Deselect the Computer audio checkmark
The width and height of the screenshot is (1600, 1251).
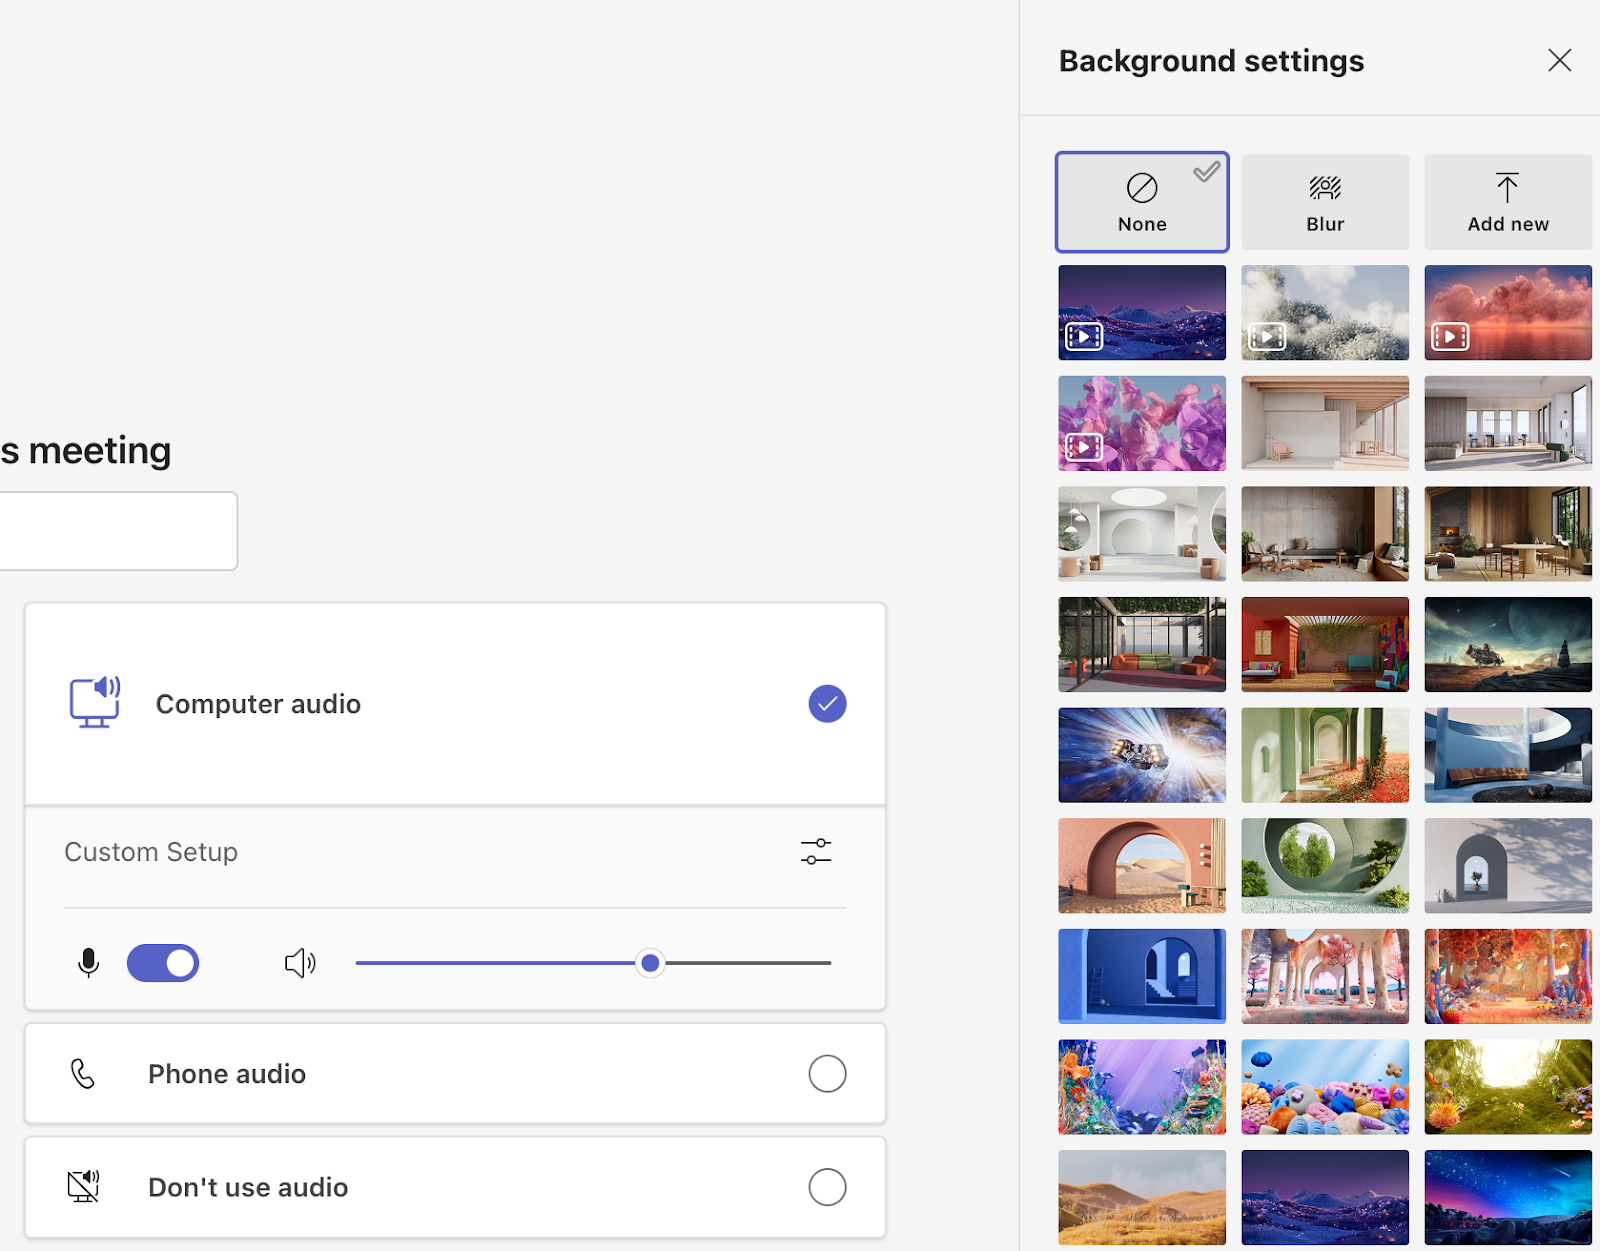tap(827, 703)
